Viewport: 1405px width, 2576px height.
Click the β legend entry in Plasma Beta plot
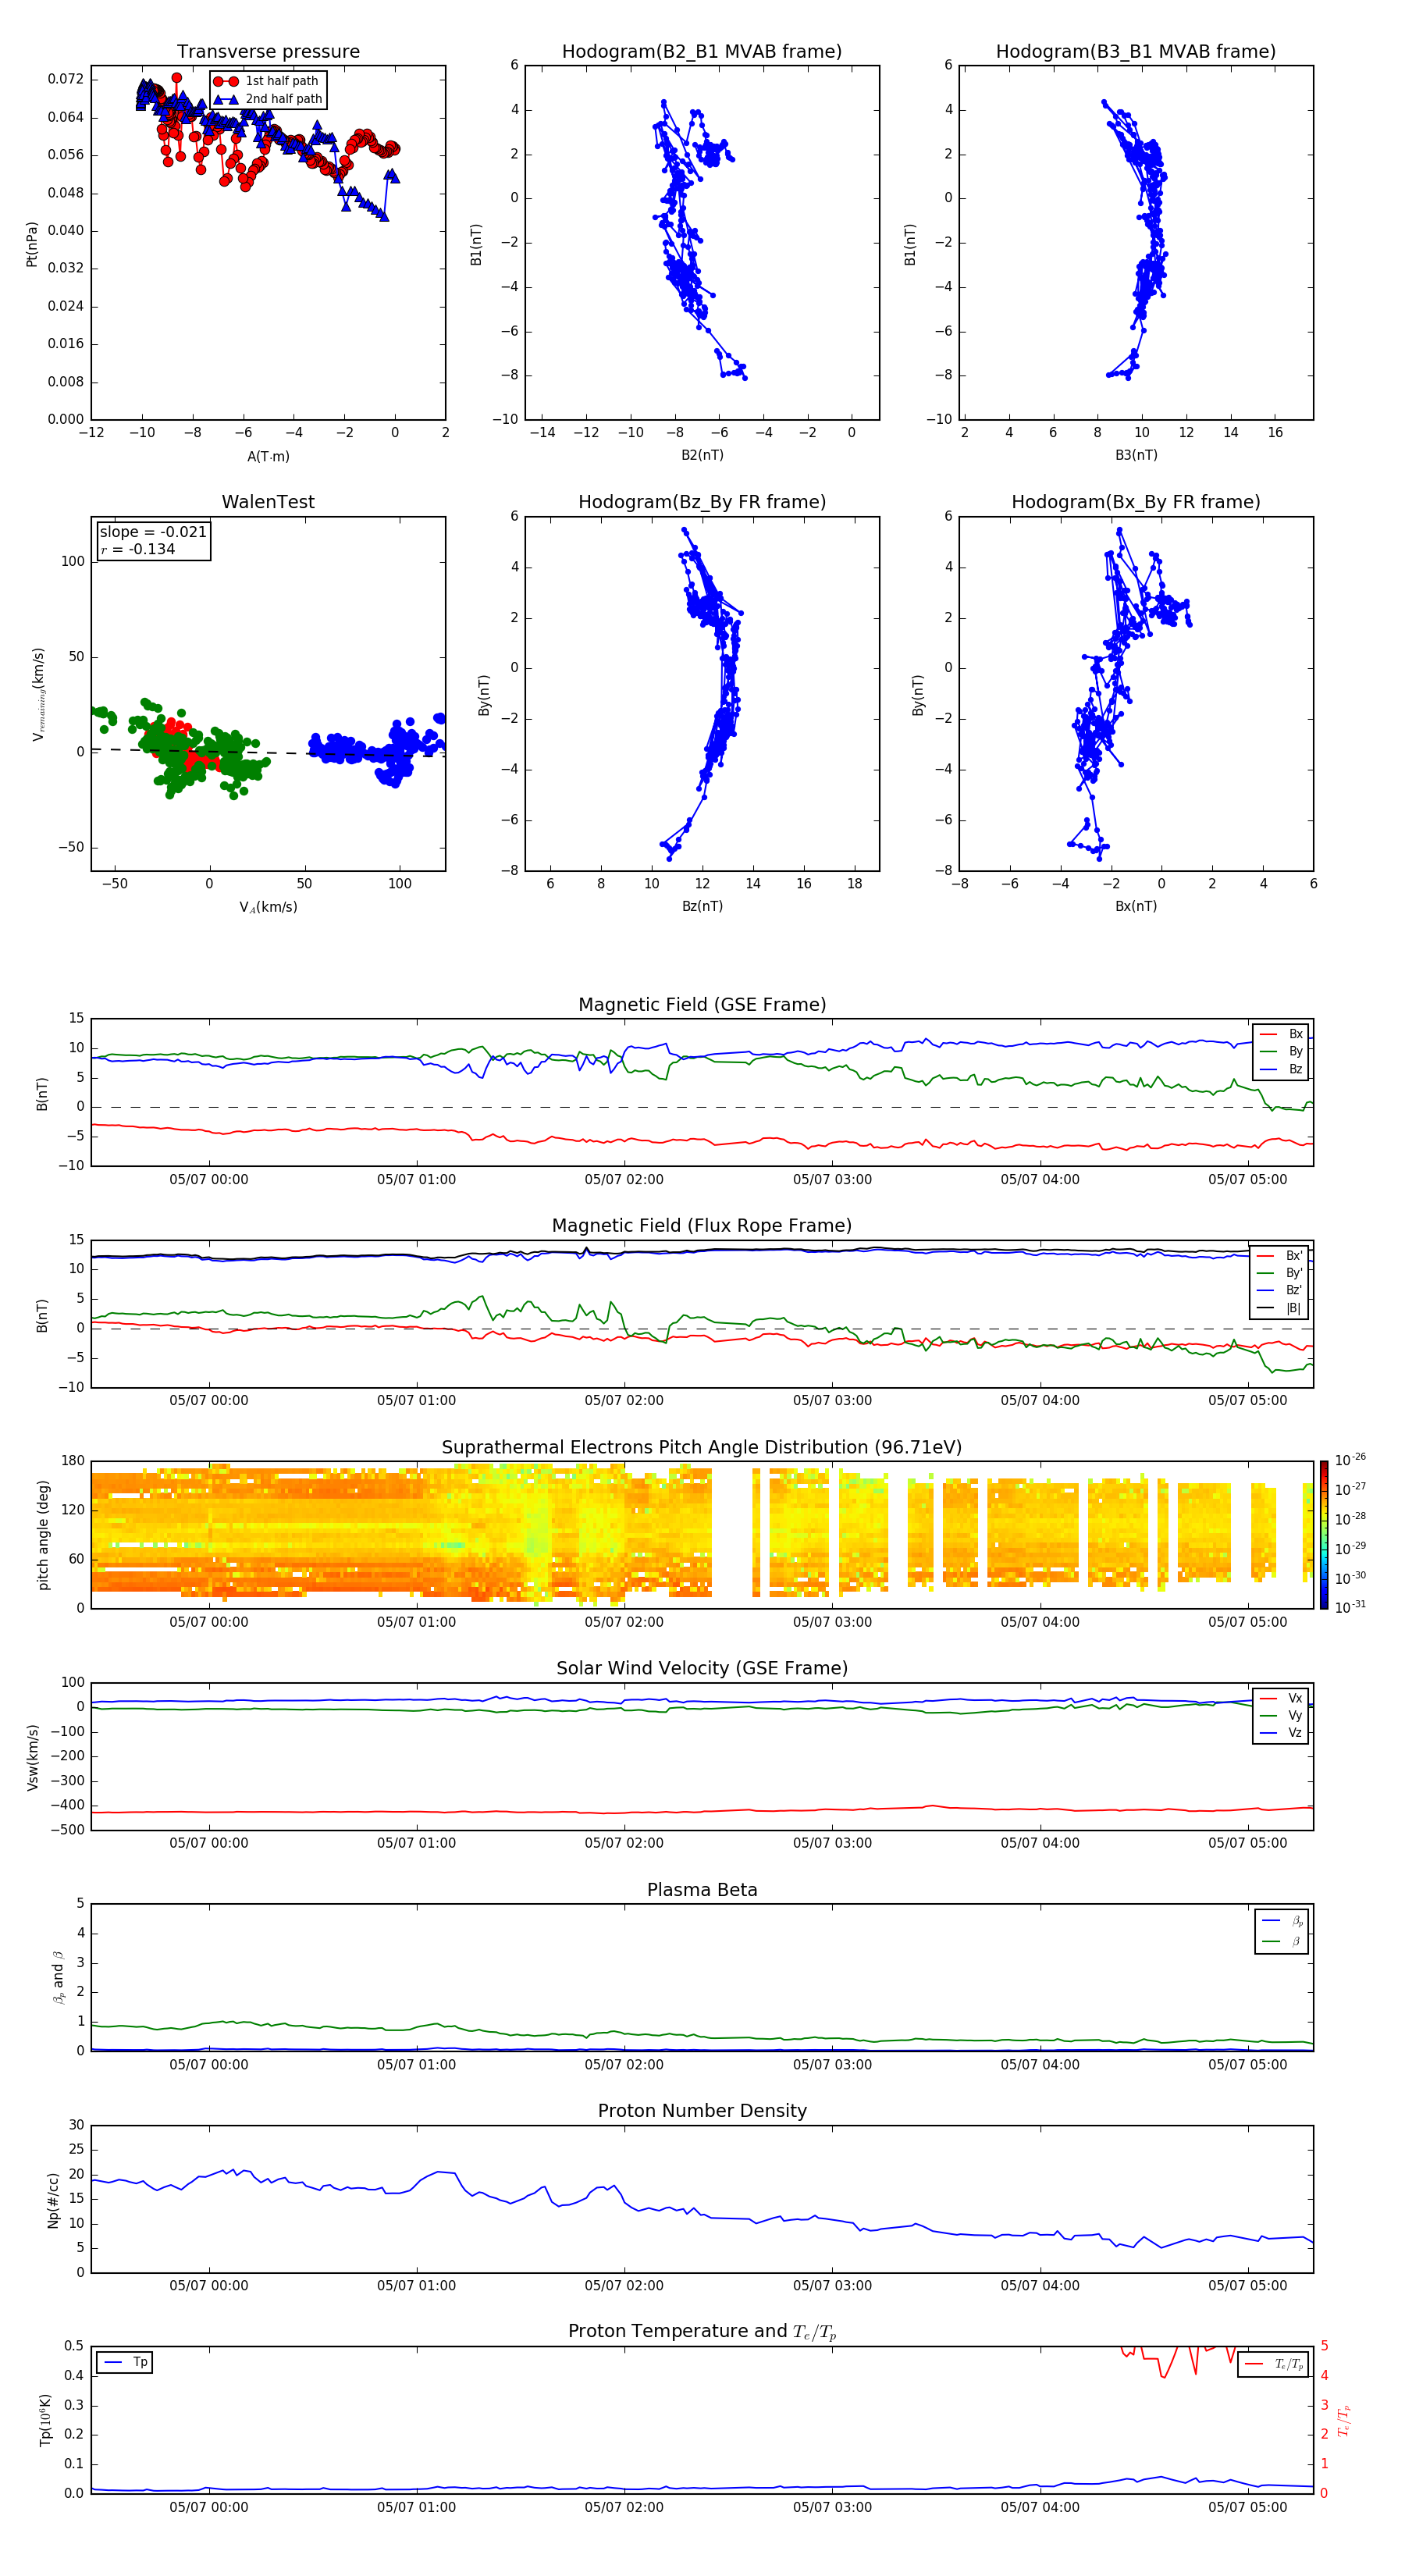tap(1282, 1941)
